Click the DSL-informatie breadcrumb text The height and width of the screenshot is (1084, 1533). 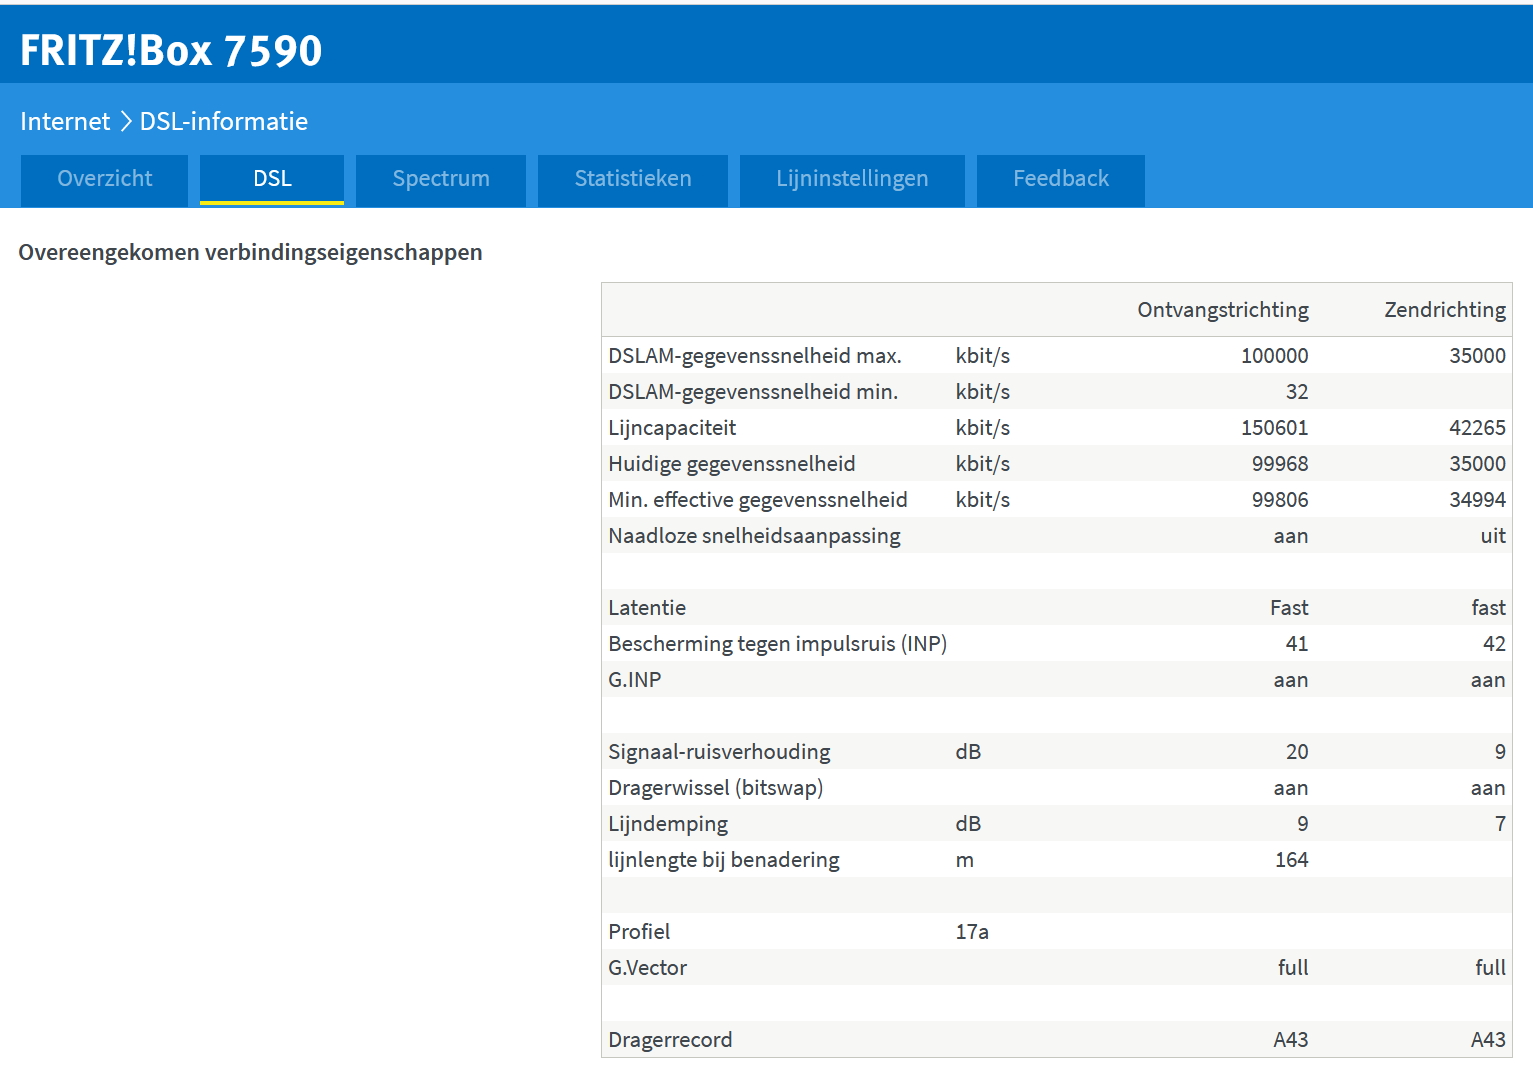click(x=224, y=122)
